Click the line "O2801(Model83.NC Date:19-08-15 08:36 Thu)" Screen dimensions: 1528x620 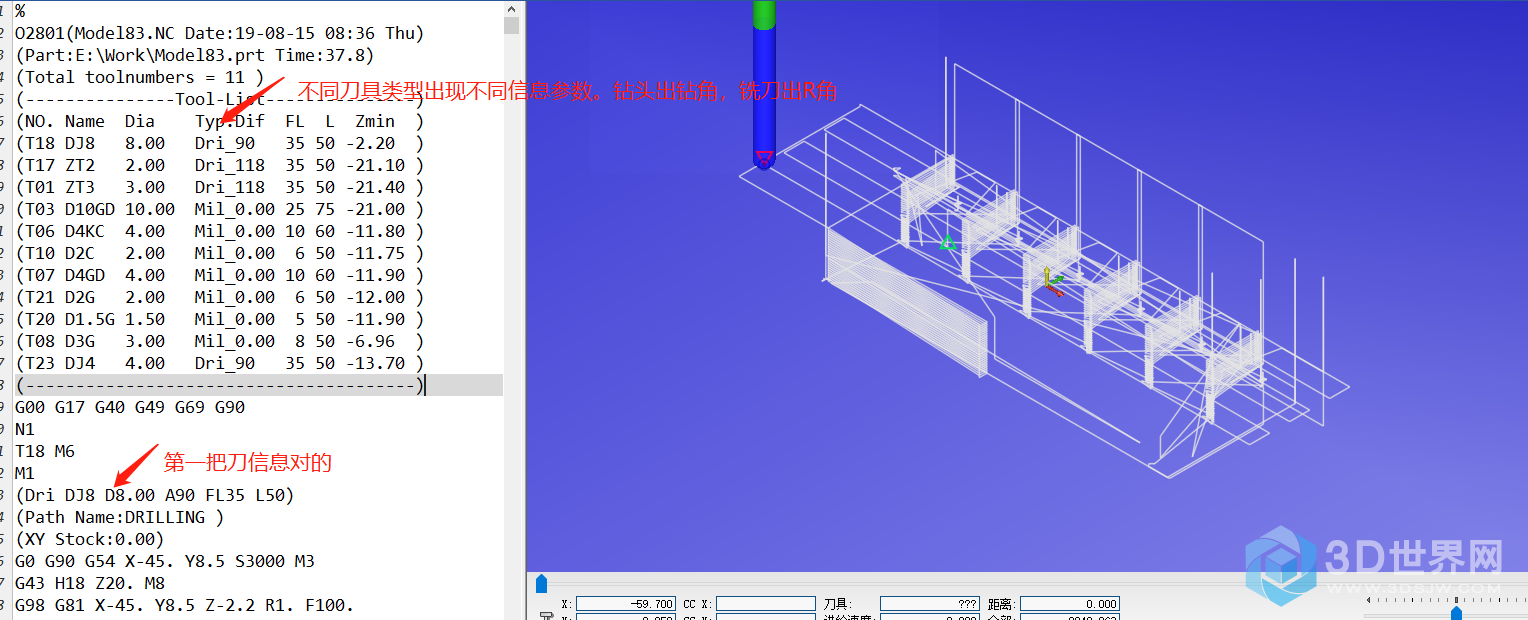click(220, 33)
